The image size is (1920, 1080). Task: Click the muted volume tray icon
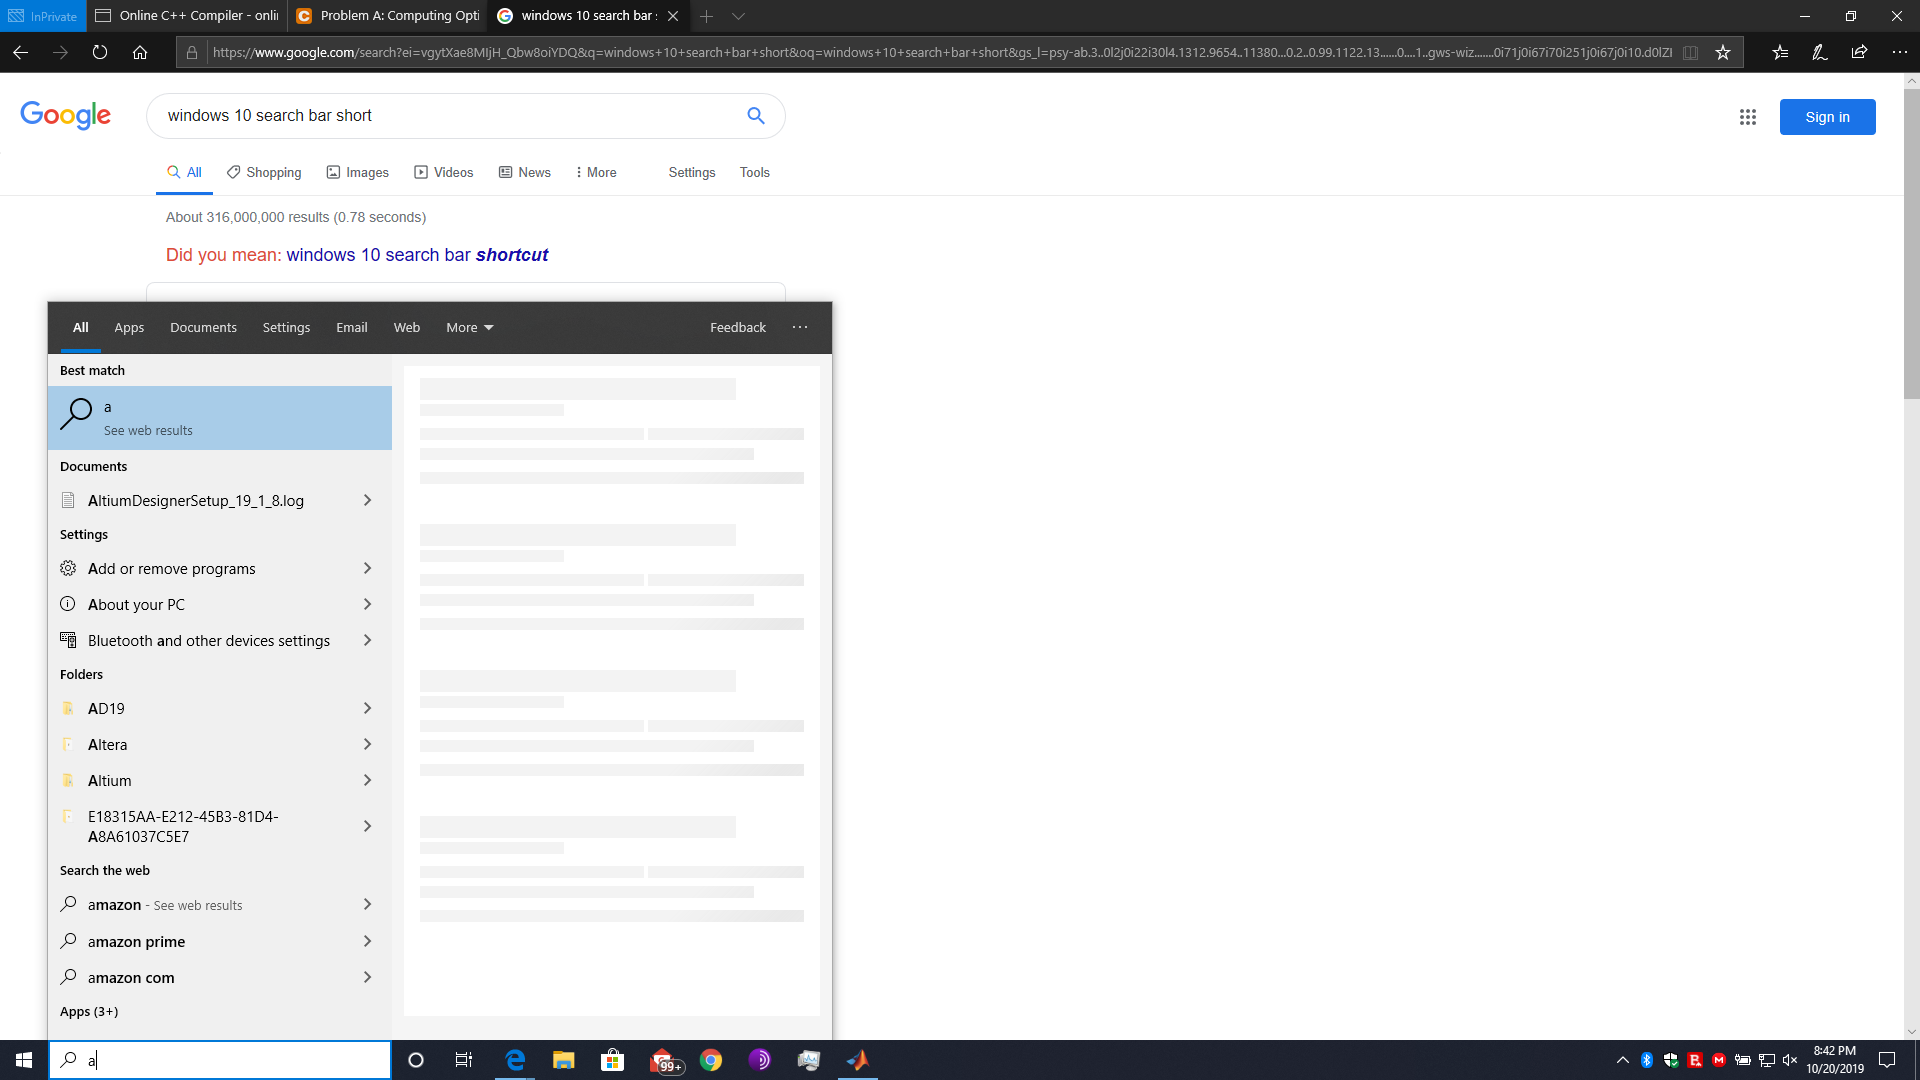click(x=1790, y=1060)
